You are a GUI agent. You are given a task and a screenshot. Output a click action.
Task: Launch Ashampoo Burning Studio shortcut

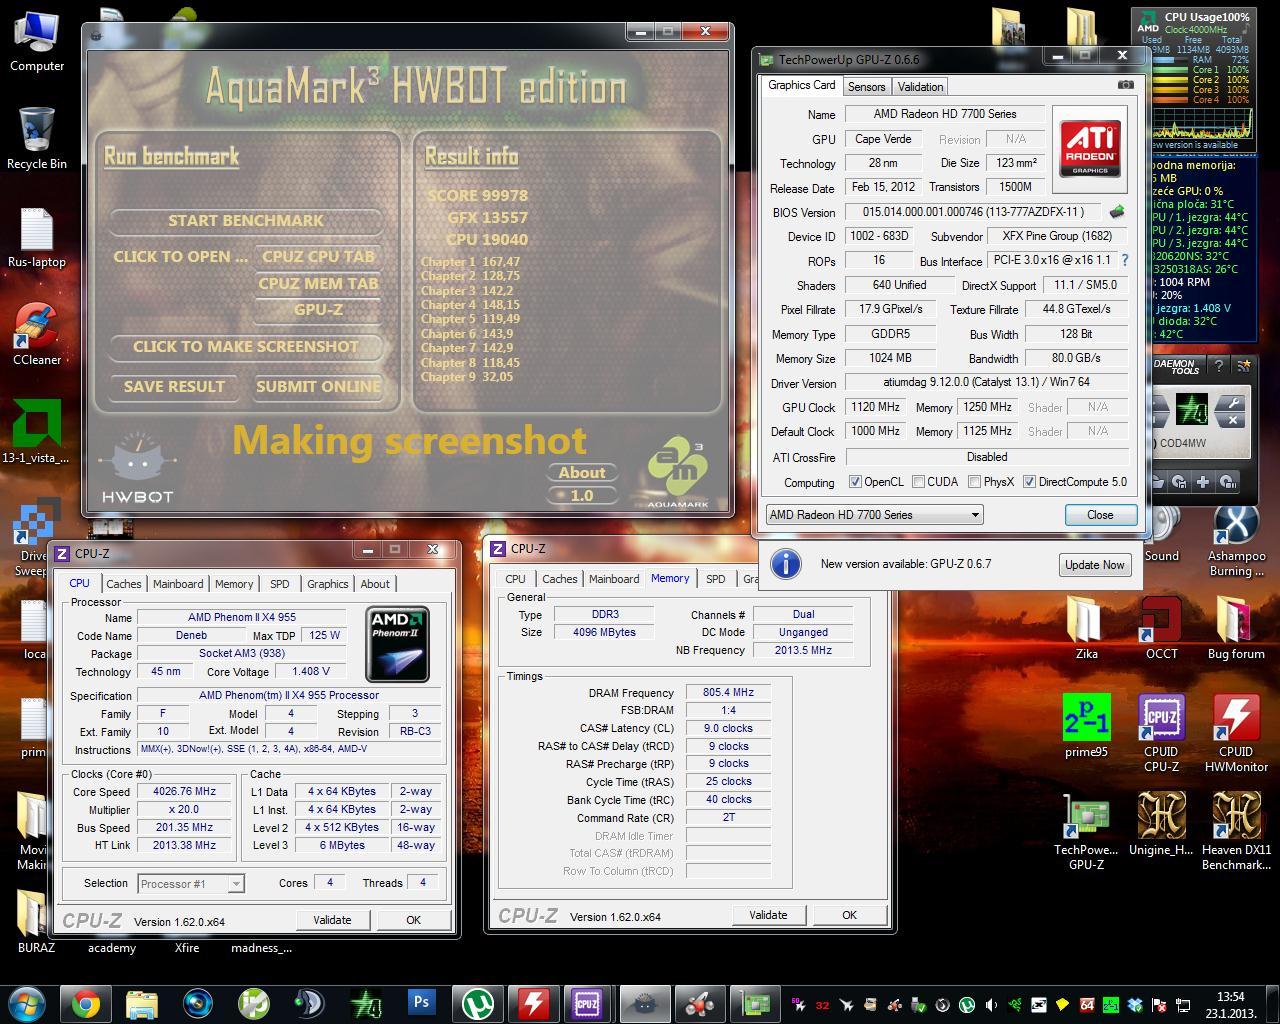click(x=1236, y=541)
